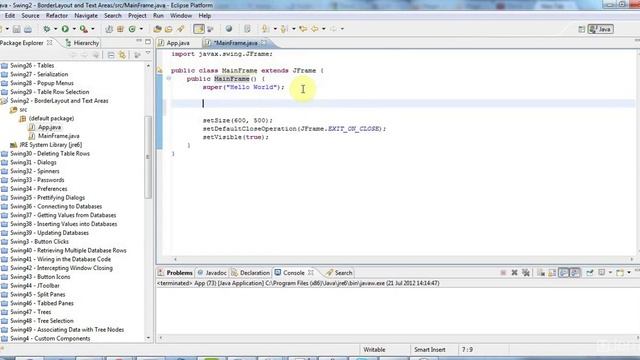640x360 pixels.
Task: Open the Back history dropdown arrow
Action: click(x=324, y=29)
